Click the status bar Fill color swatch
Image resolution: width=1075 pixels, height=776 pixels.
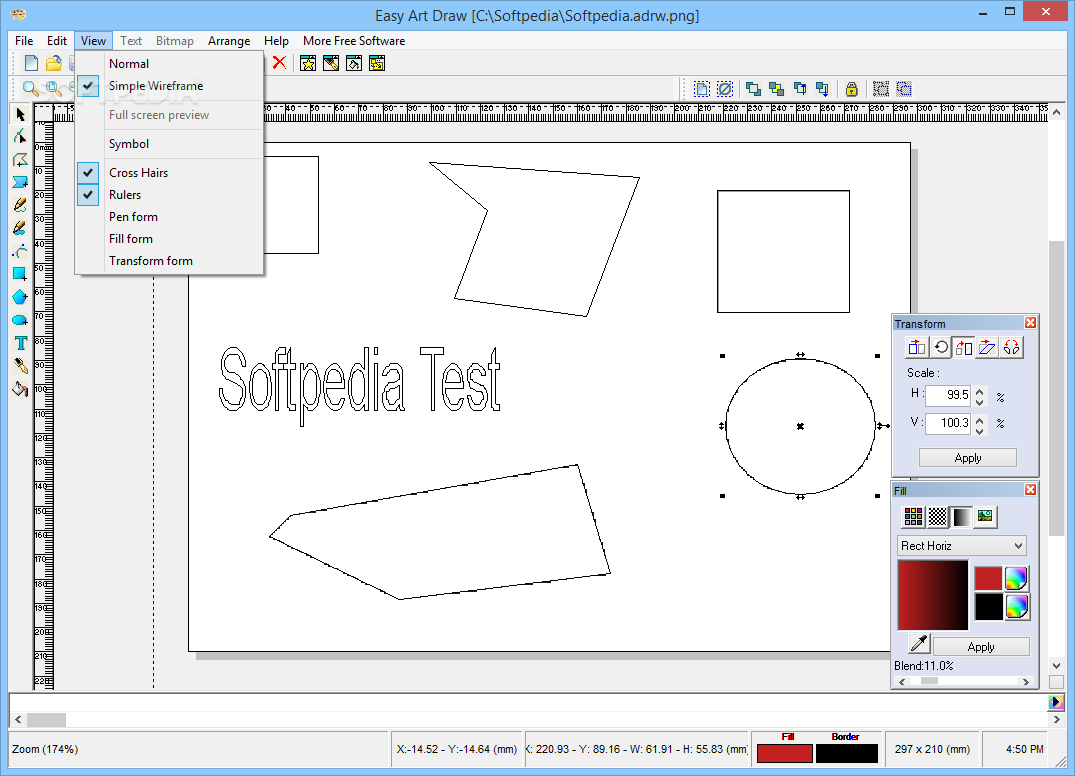(x=785, y=753)
